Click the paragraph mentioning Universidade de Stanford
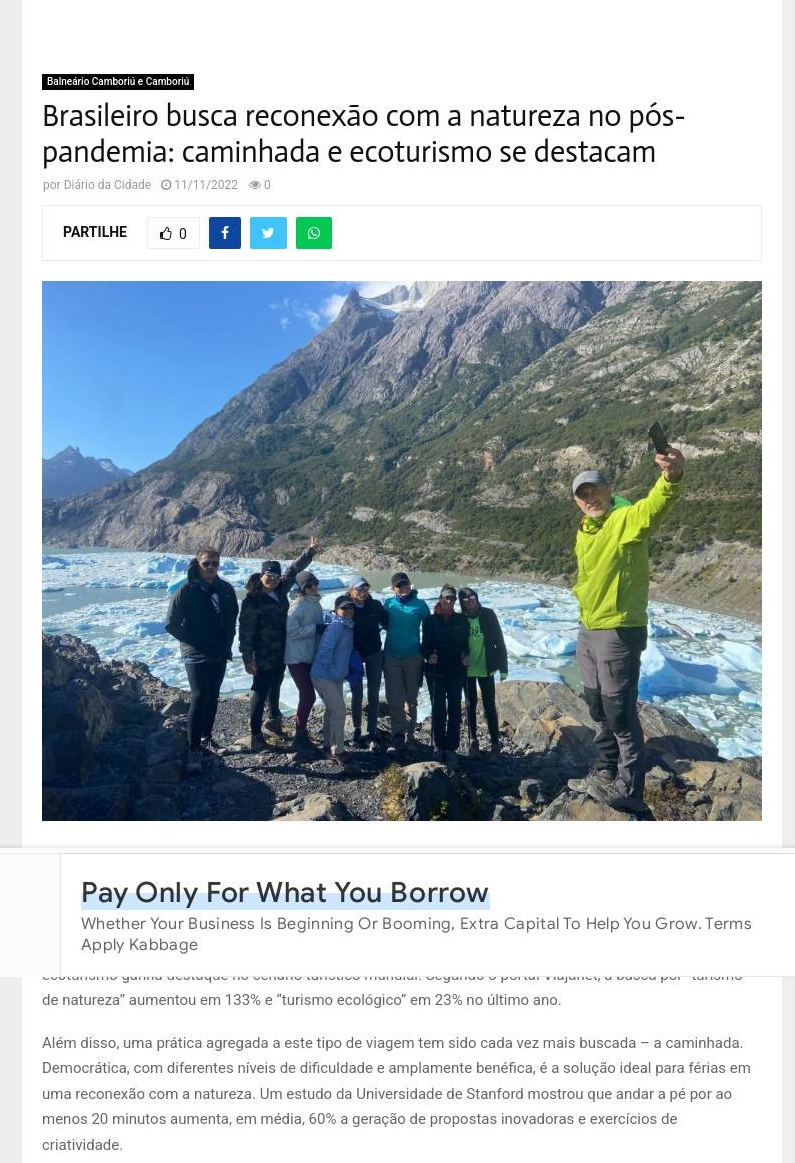The width and height of the screenshot is (795, 1163). (397, 1094)
